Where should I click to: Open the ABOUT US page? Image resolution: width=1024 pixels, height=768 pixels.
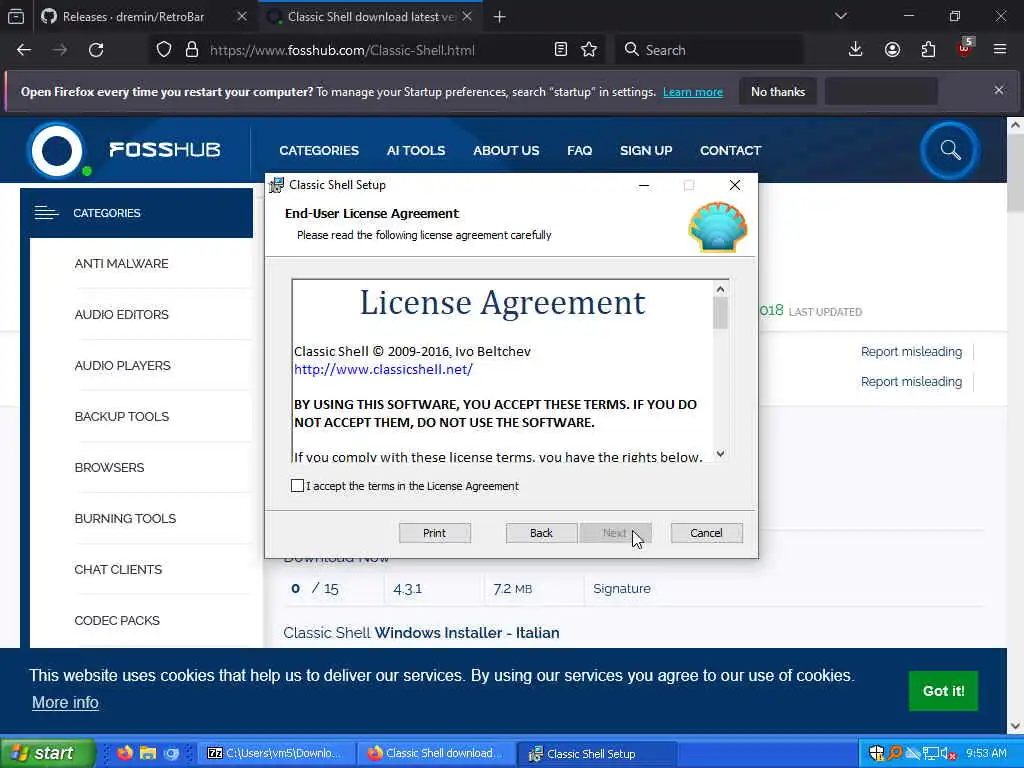pos(506,151)
